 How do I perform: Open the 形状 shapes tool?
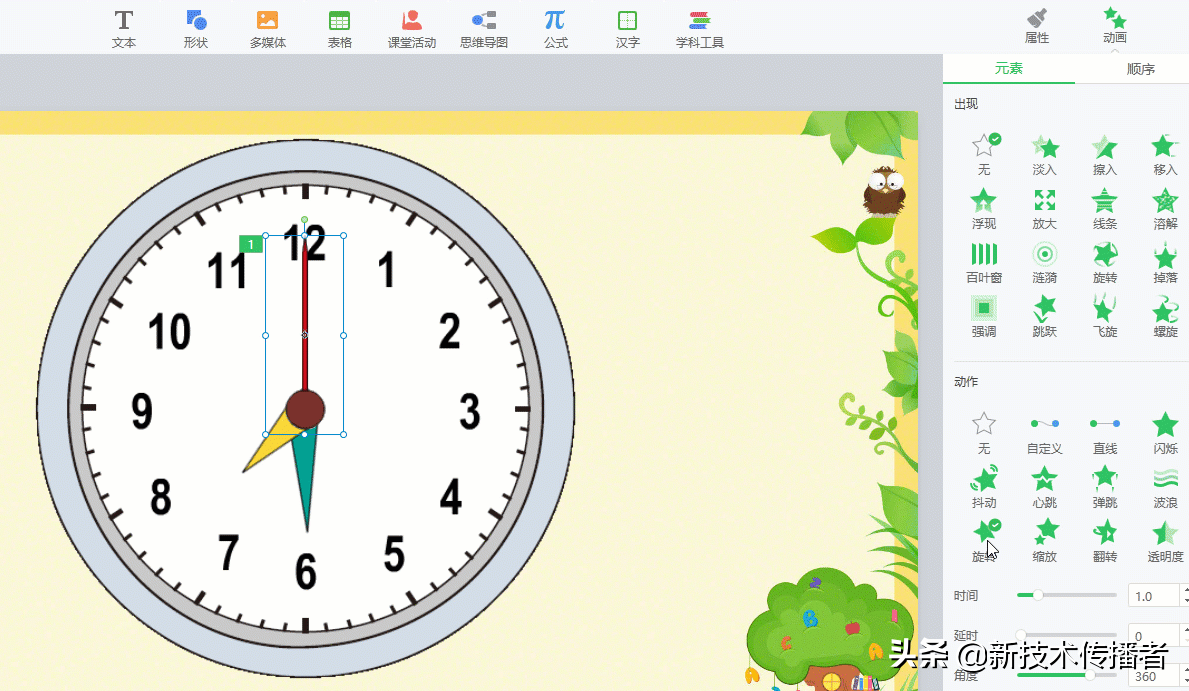196,29
